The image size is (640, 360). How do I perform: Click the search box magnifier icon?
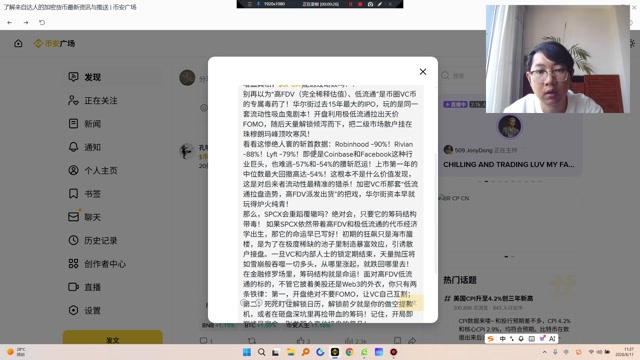[x=445, y=76]
